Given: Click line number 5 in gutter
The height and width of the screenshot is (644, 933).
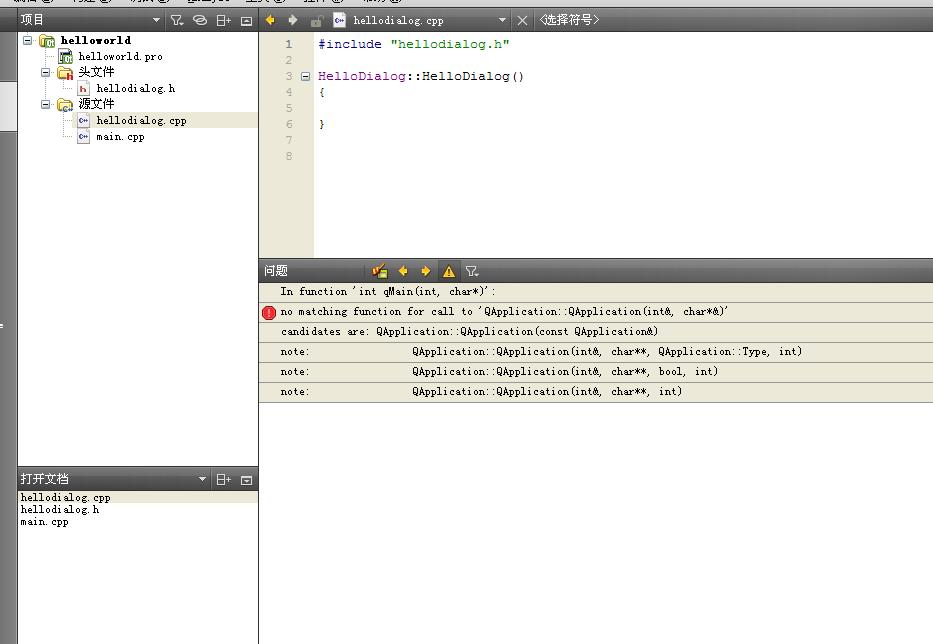Looking at the screenshot, I should [x=289, y=108].
